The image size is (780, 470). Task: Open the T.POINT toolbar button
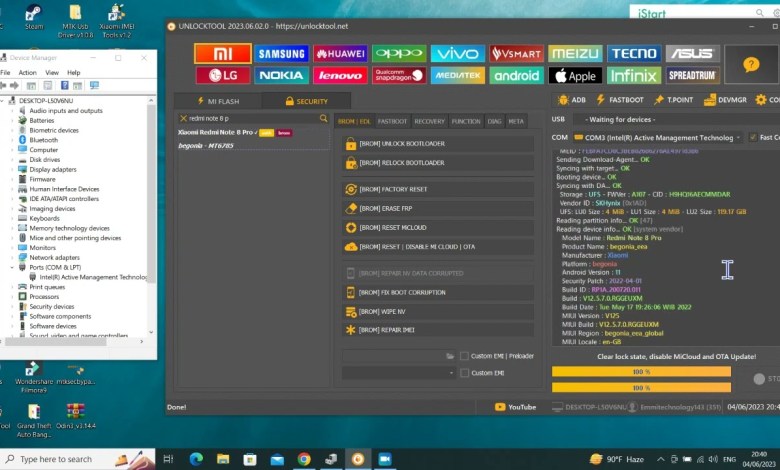pos(673,100)
